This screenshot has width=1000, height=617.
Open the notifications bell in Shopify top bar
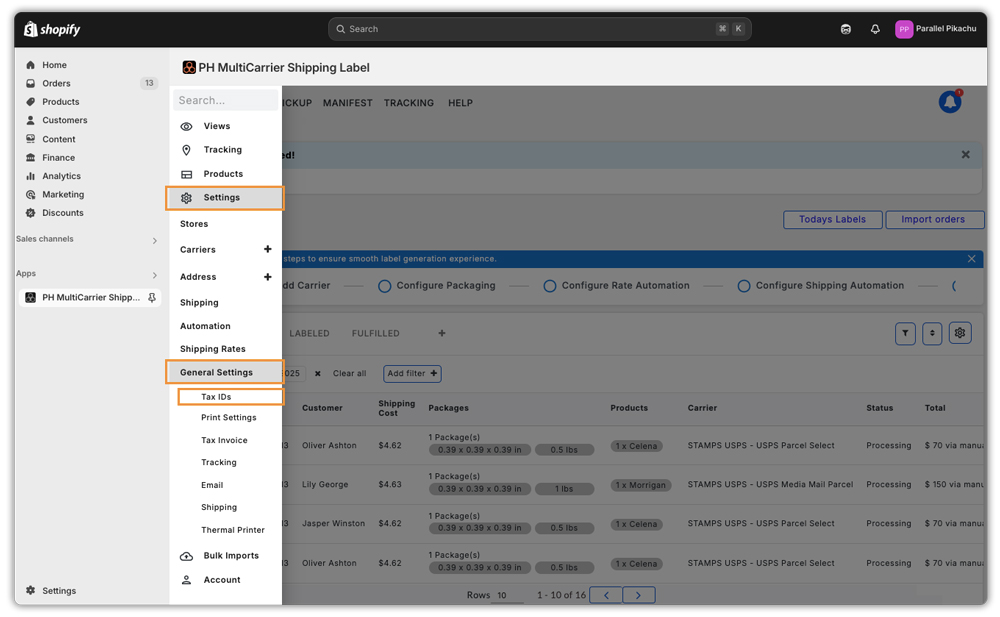pyautogui.click(x=875, y=29)
